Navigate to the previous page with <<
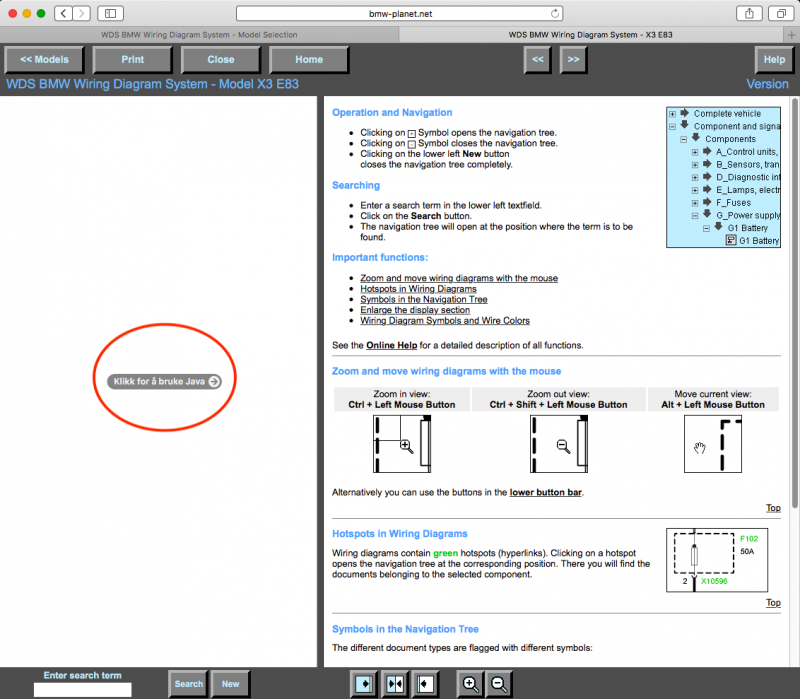This screenshot has height=699, width=800. click(538, 60)
